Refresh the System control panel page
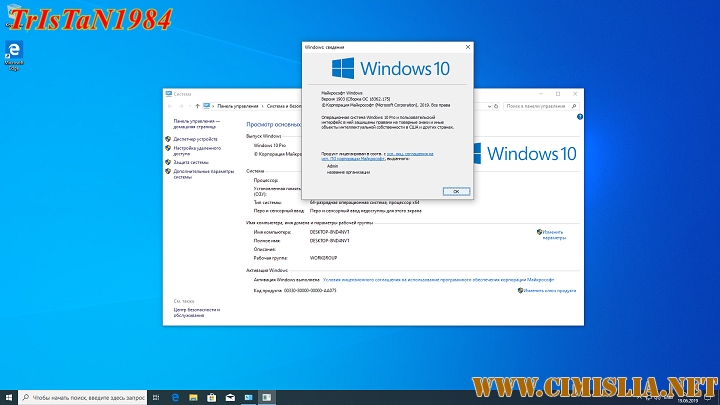The height and width of the screenshot is (405, 720). click(496, 106)
